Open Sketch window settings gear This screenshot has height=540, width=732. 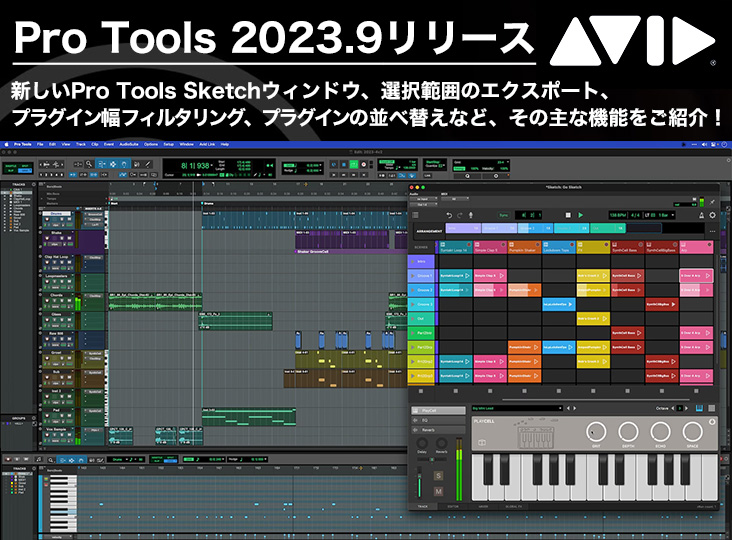(x=712, y=215)
